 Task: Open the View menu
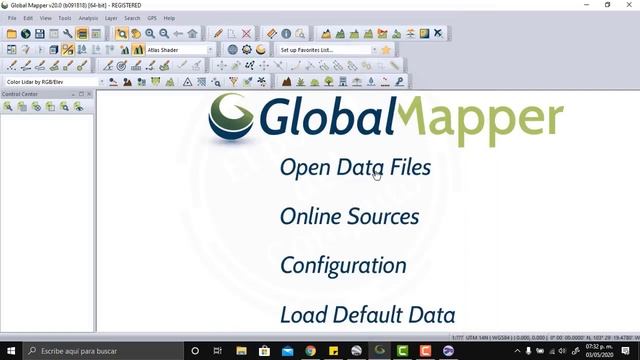[x=46, y=18]
